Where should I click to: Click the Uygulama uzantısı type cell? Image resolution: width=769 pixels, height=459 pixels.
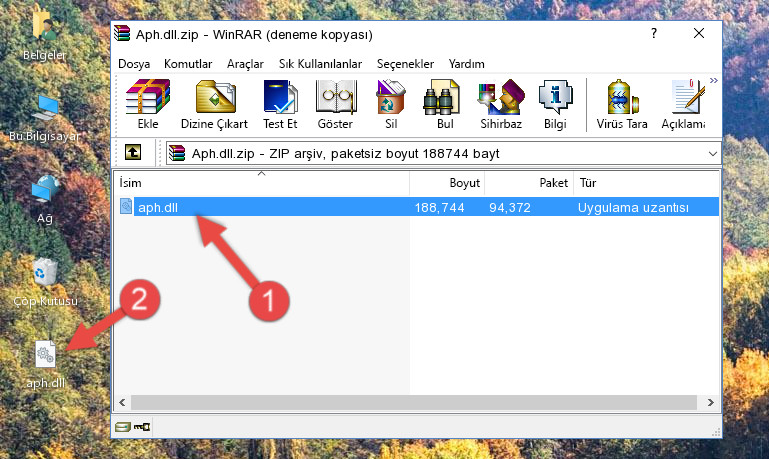[x=633, y=207]
